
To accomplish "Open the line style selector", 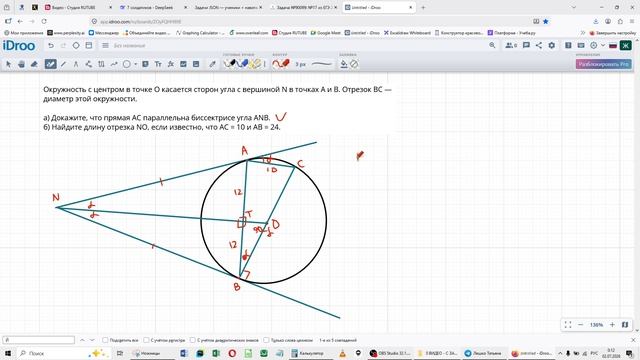I will [x=322, y=64].
